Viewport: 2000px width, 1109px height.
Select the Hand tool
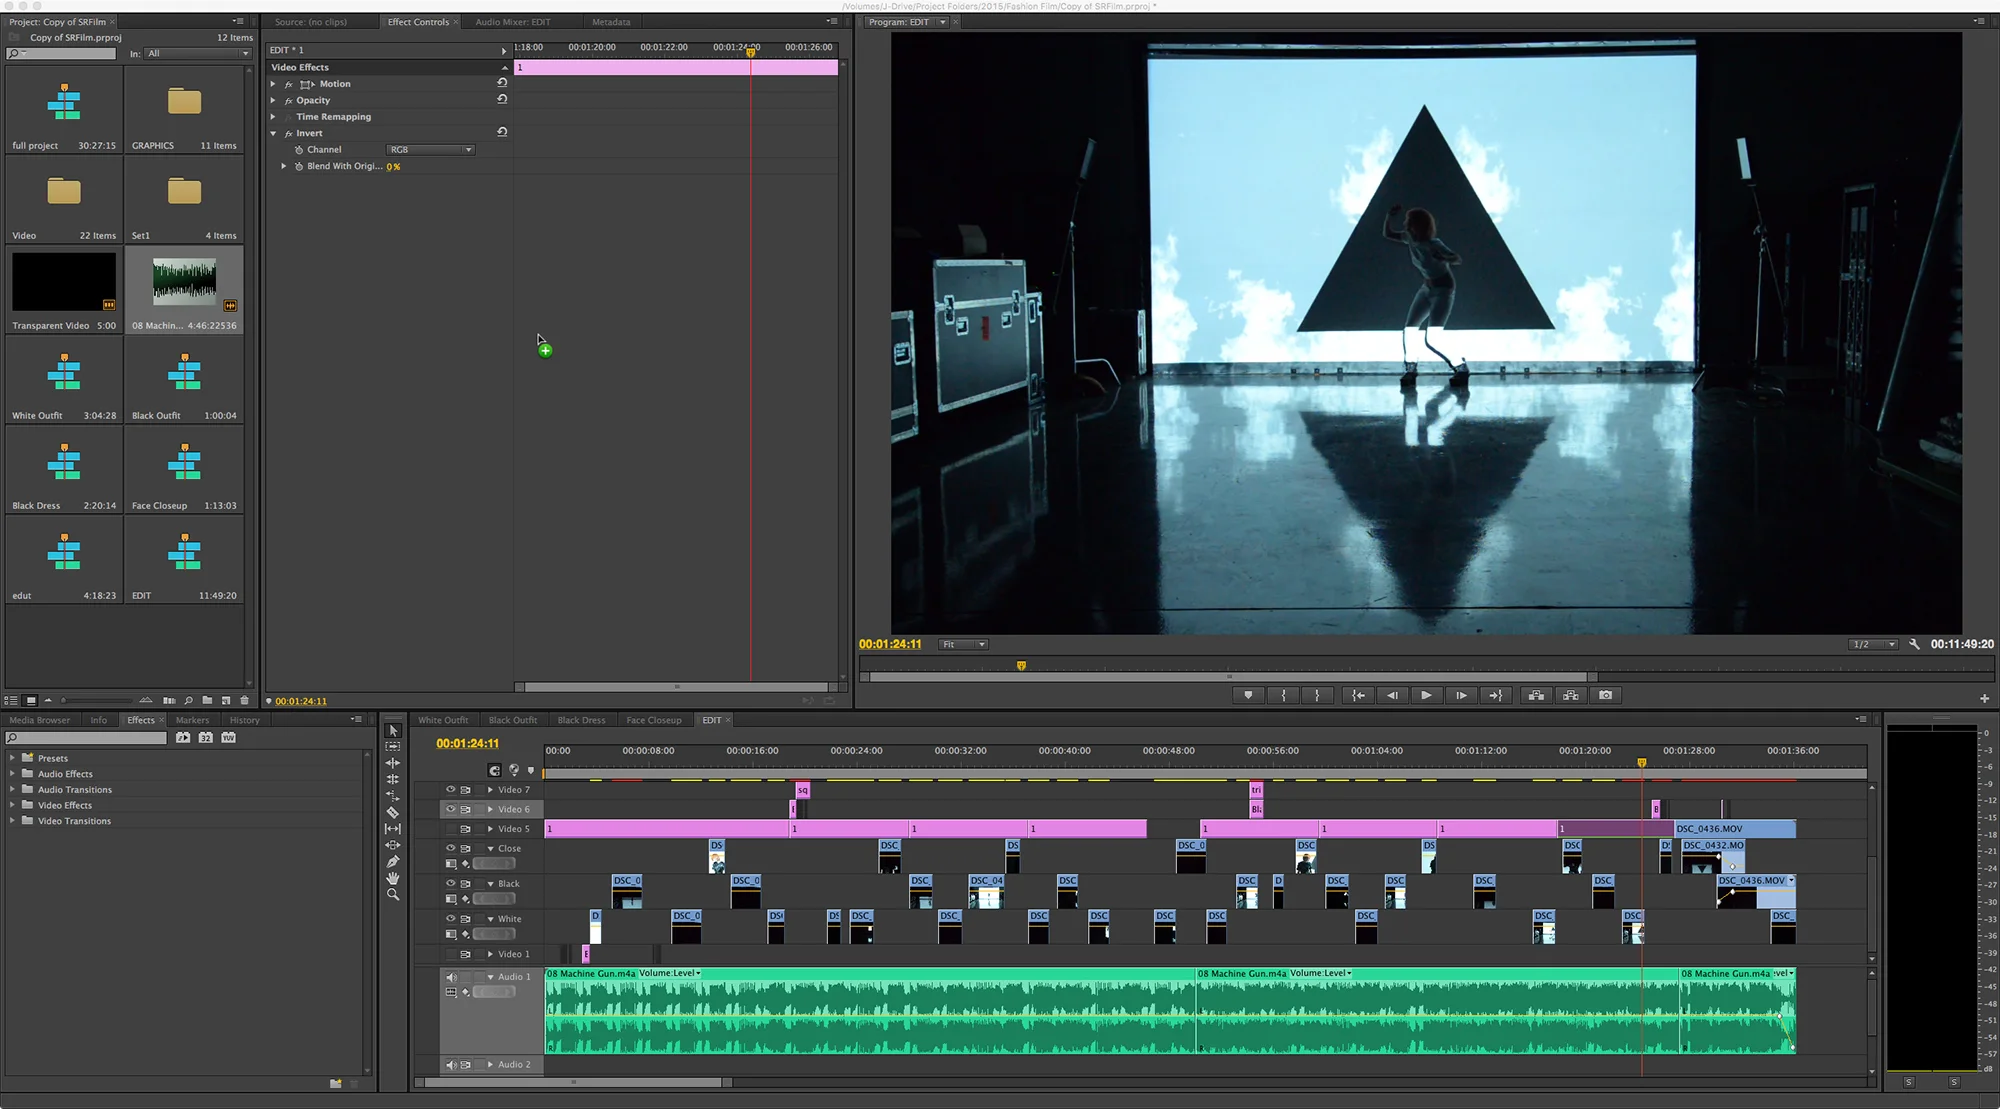392,878
